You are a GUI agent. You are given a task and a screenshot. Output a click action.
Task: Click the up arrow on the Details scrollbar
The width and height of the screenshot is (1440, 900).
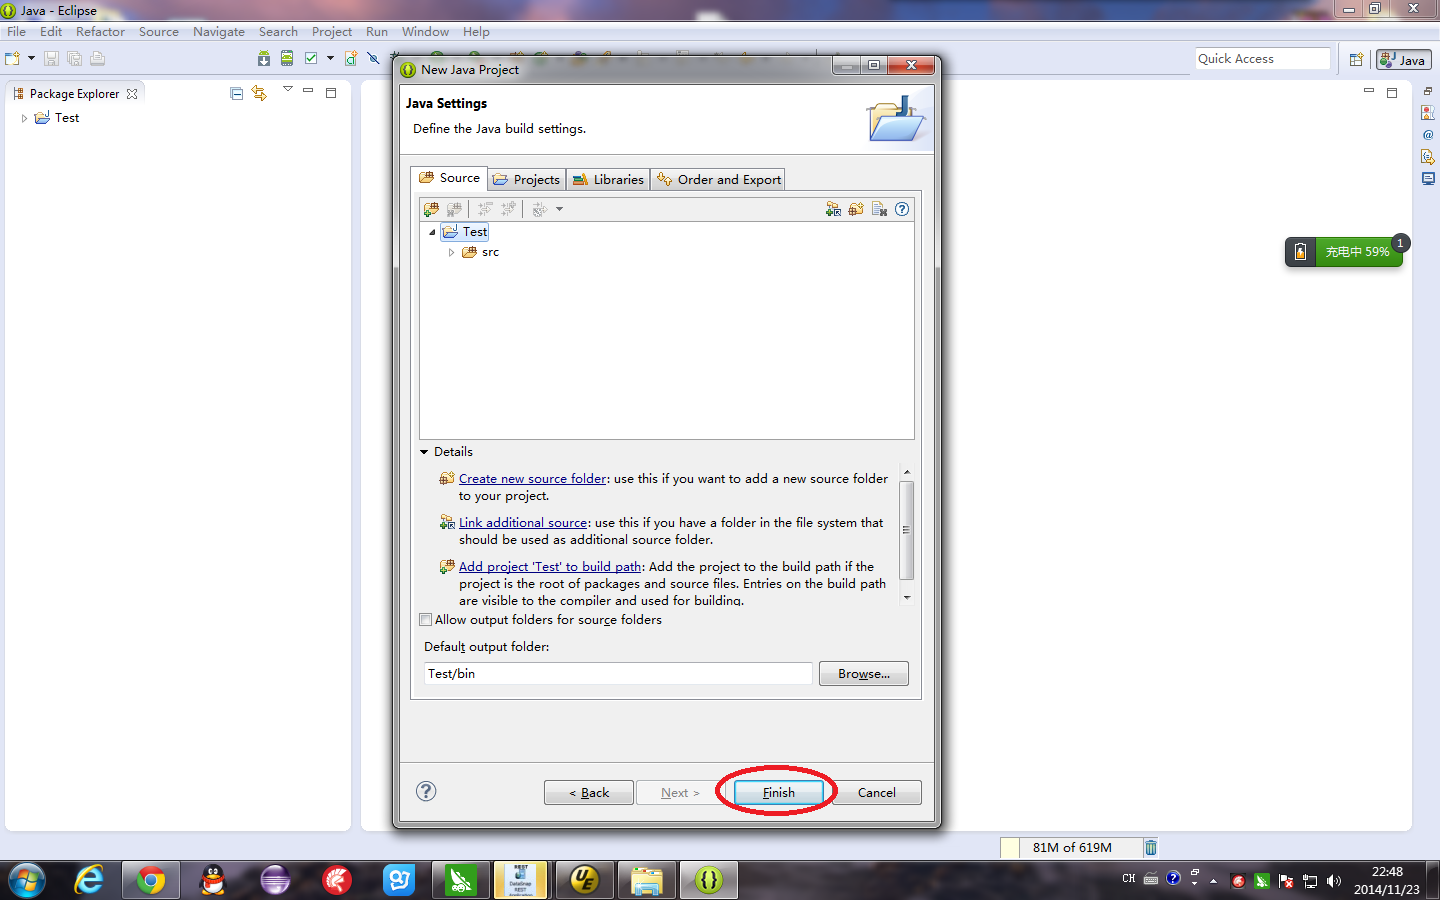(907, 472)
